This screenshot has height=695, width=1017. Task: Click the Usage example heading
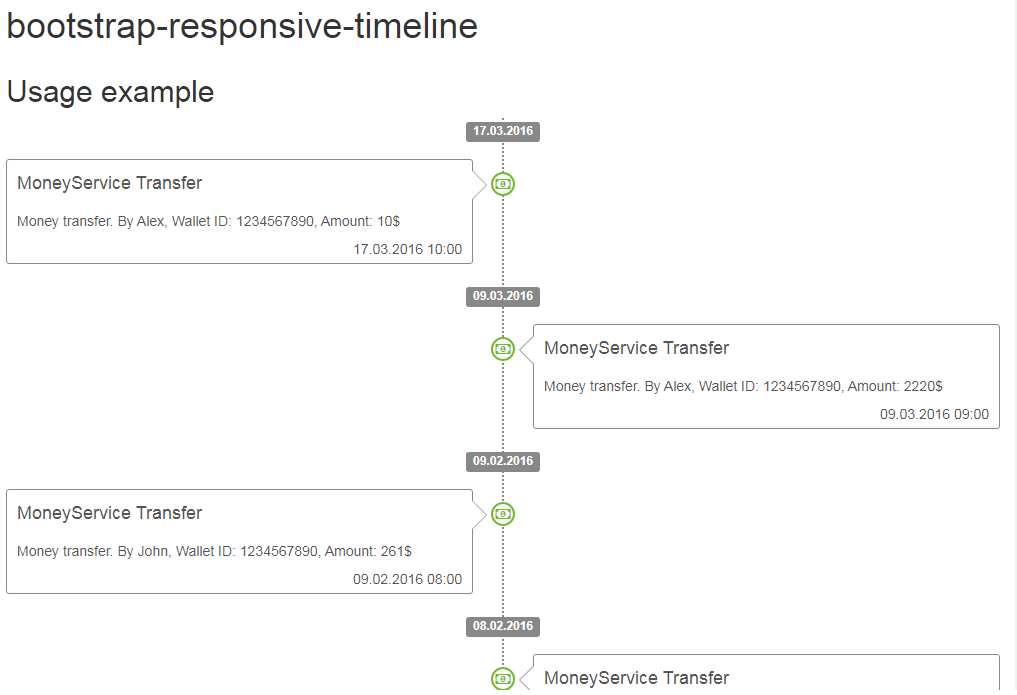110,92
